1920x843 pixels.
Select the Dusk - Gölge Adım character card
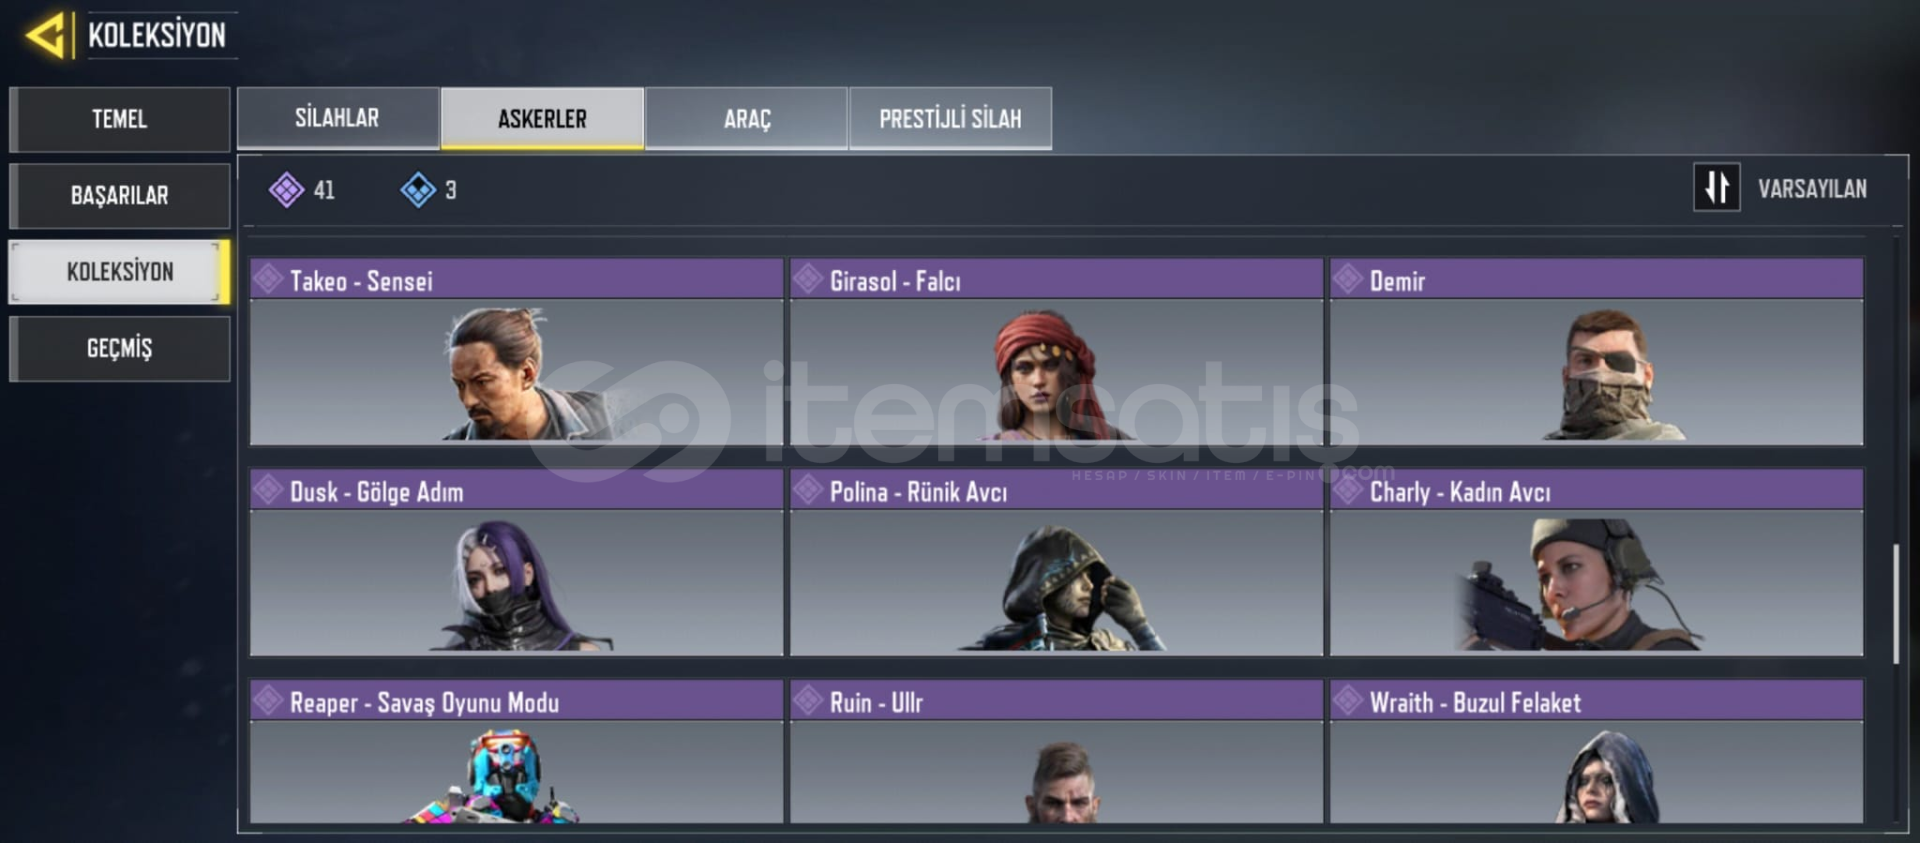click(x=516, y=563)
